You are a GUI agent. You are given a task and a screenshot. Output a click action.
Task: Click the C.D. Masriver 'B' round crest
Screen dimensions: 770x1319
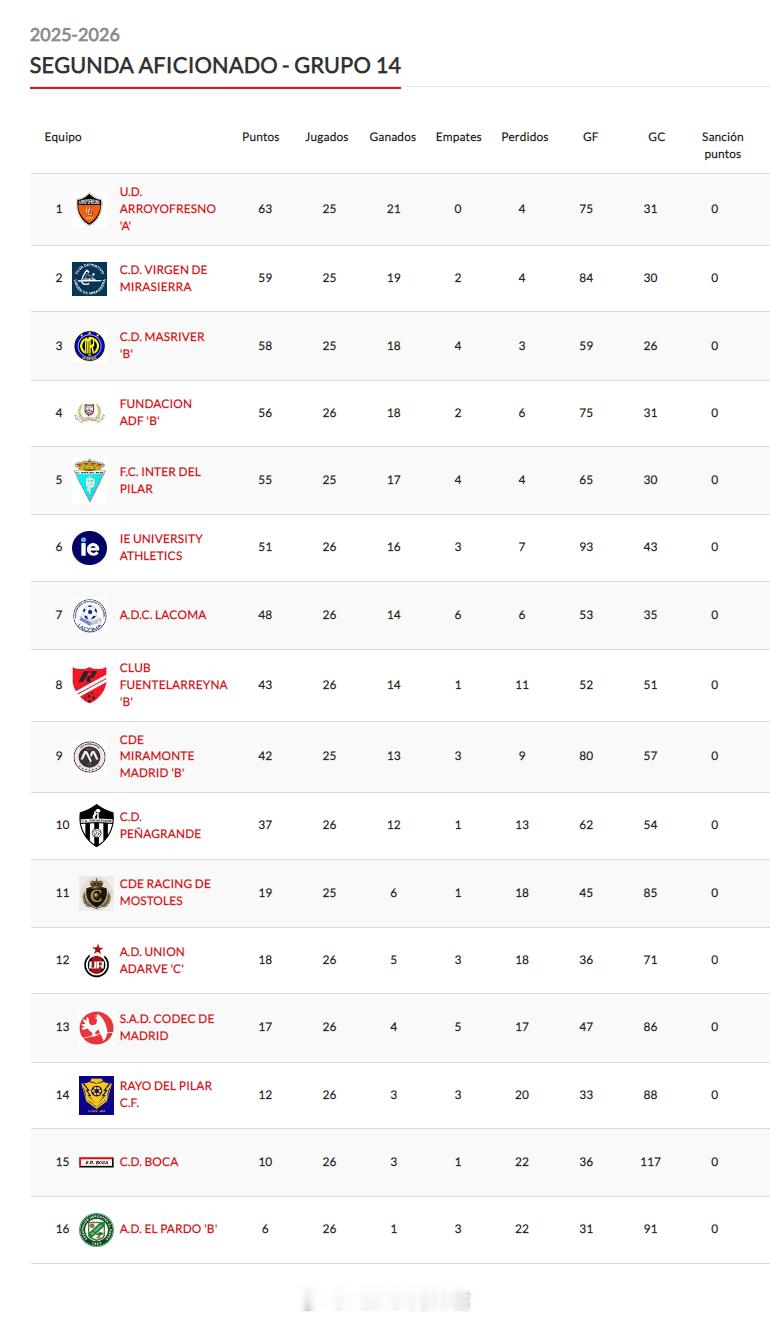tap(89, 346)
